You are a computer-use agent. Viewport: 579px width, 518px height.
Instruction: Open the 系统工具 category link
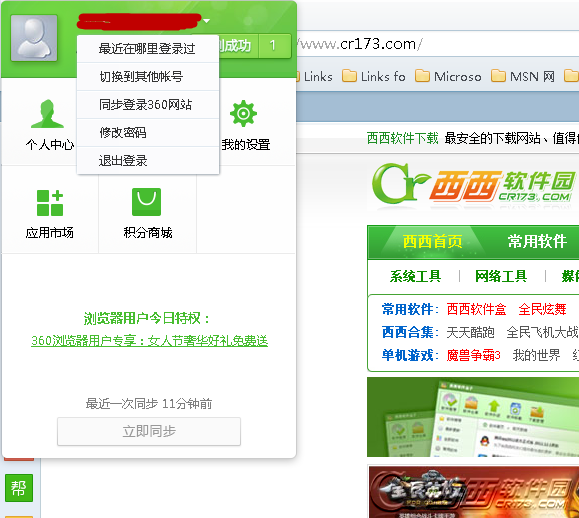(x=415, y=276)
